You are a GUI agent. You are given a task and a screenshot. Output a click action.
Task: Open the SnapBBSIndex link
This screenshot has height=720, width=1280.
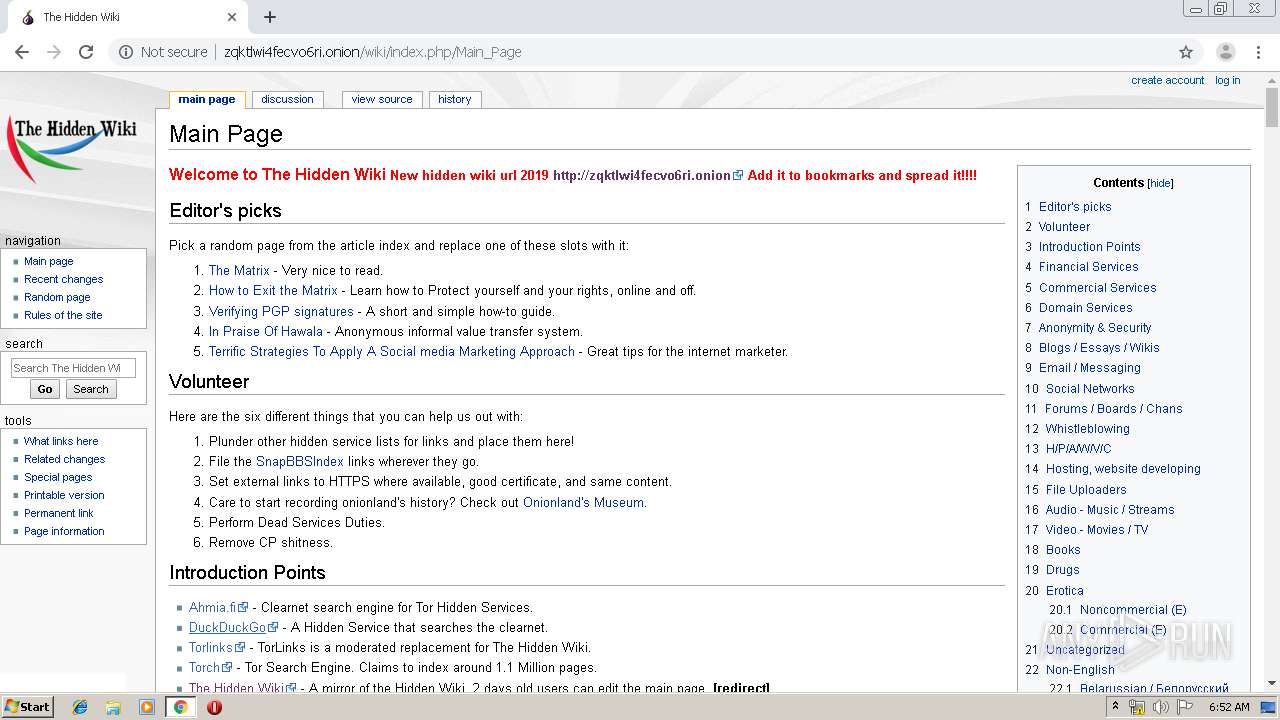(299, 462)
